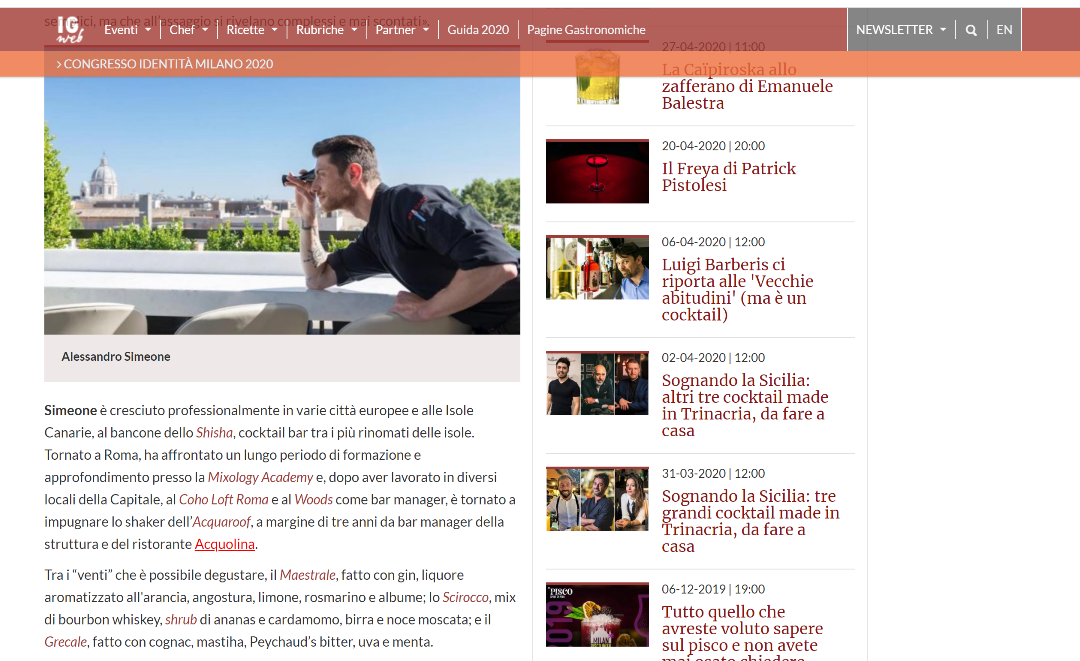Open the Rubriche dropdown
Image resolution: width=1080 pixels, height=661 pixels.
click(326, 29)
